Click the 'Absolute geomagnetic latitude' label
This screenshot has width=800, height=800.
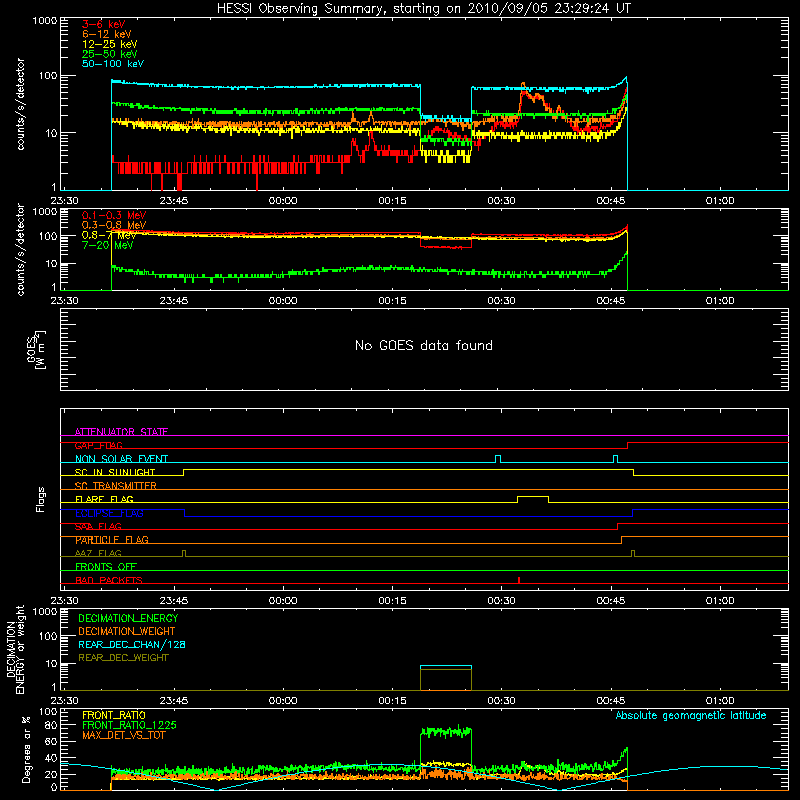click(x=691, y=715)
